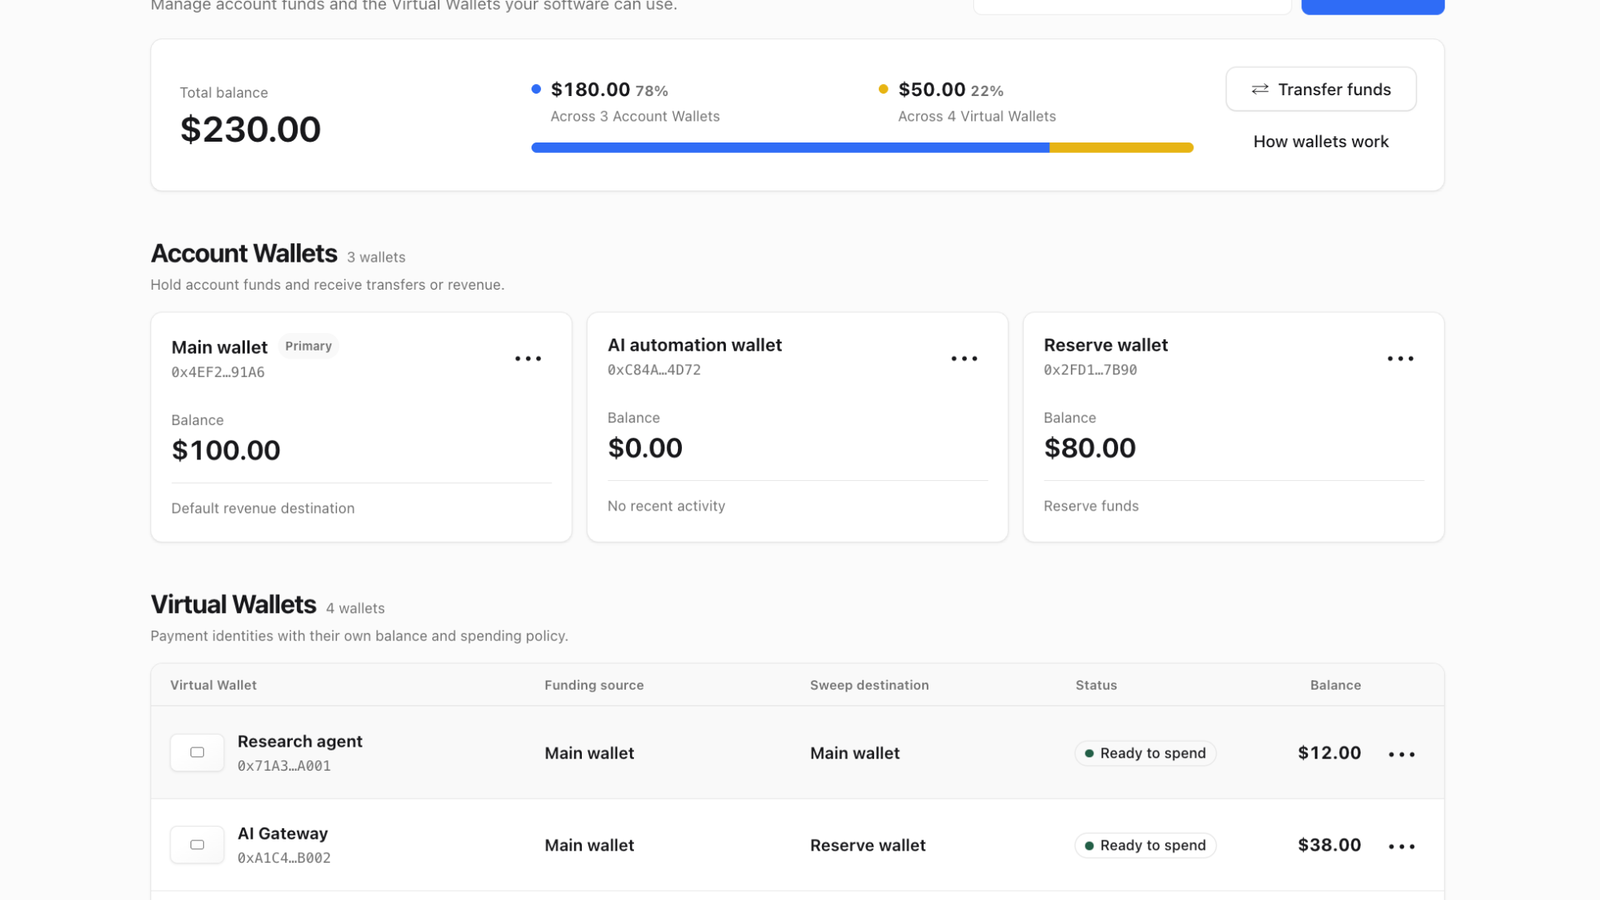Click Research agent's Main wallet funding source

click(589, 753)
